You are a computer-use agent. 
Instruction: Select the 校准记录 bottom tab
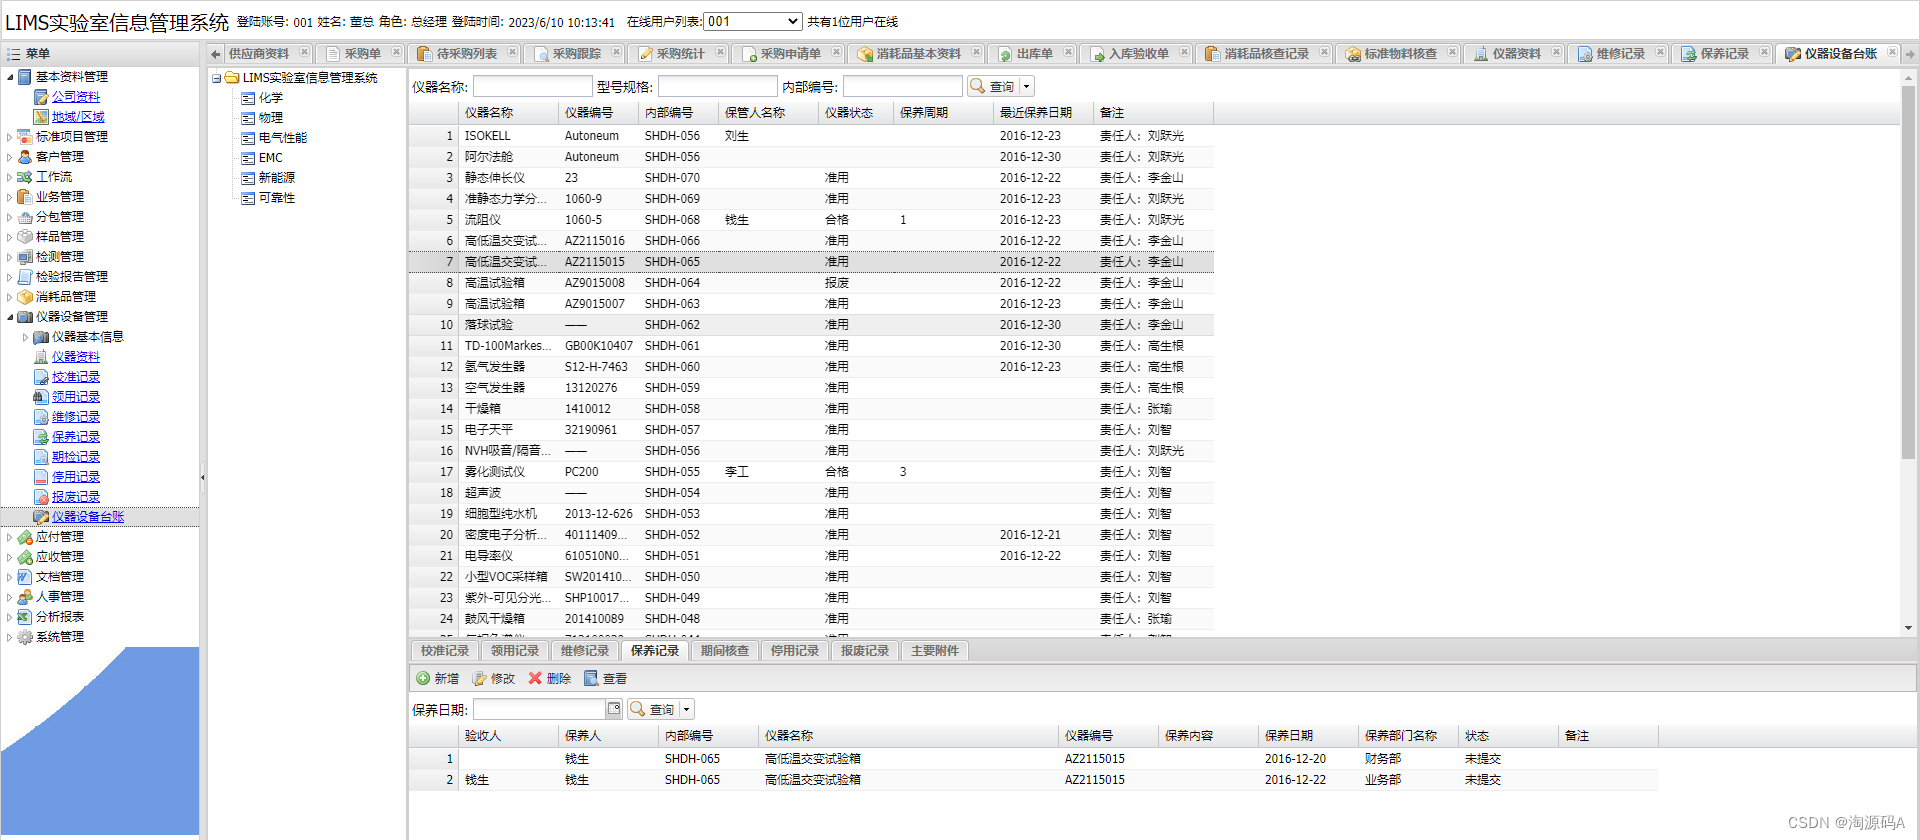pos(445,651)
